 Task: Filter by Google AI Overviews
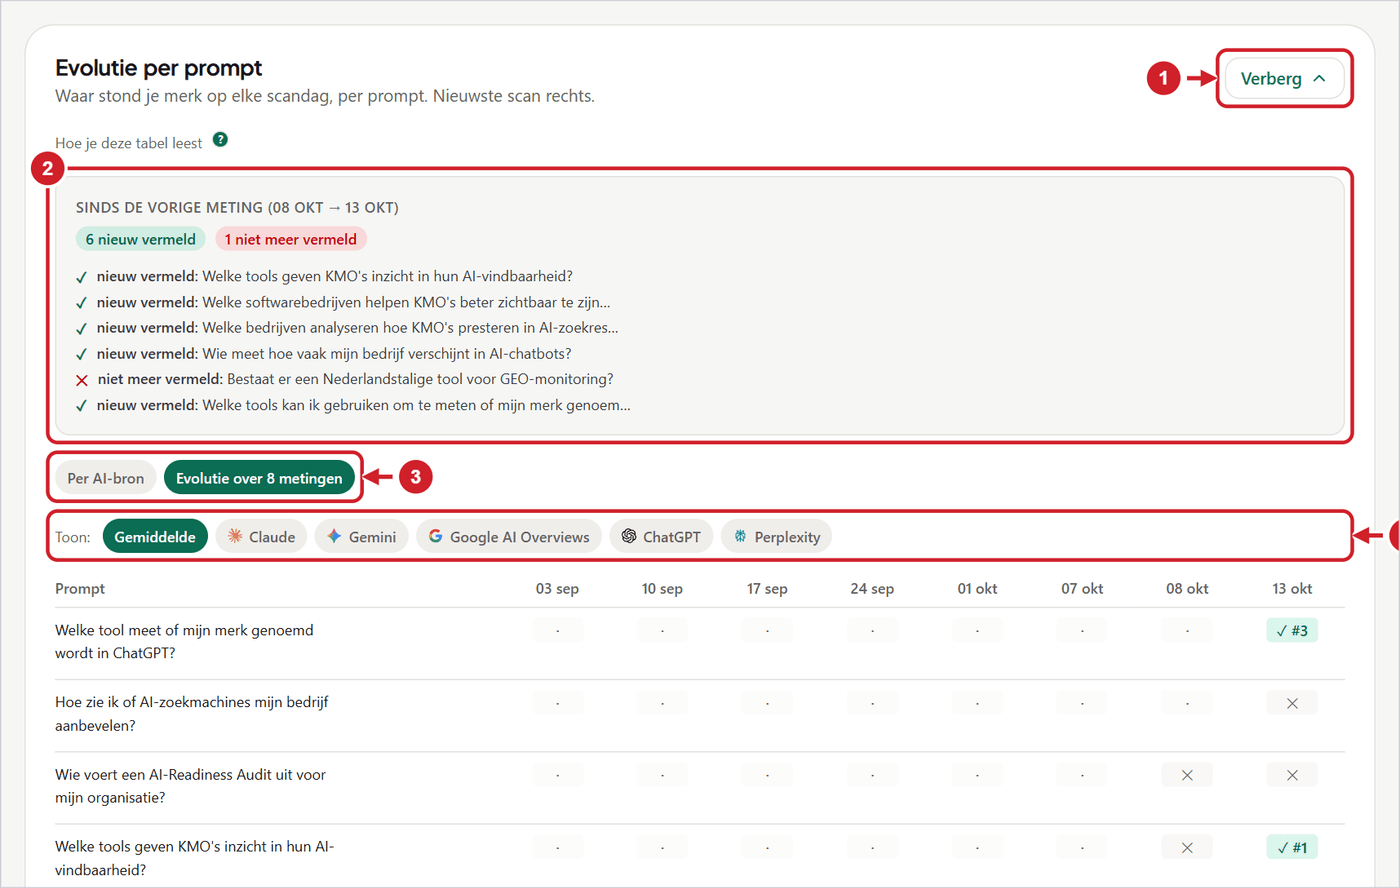click(x=508, y=537)
